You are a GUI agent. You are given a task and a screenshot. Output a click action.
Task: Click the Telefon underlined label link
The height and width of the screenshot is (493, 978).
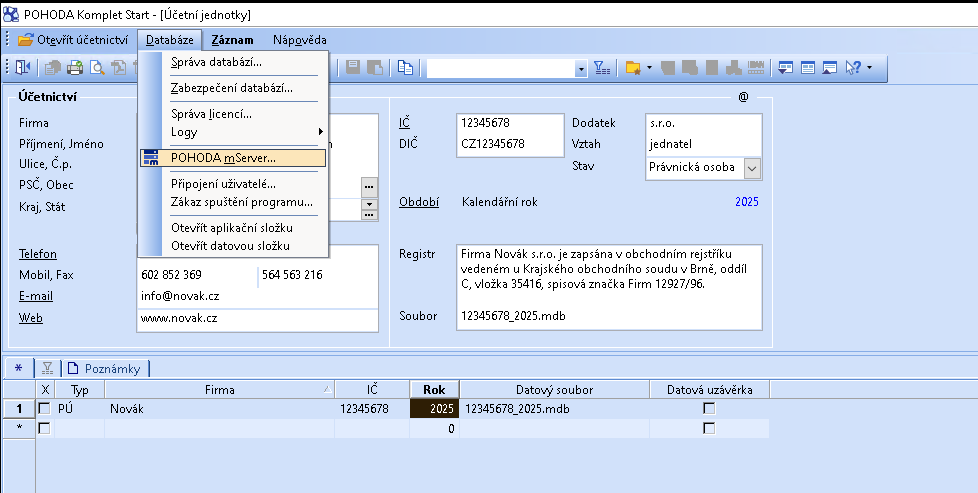[37, 254]
